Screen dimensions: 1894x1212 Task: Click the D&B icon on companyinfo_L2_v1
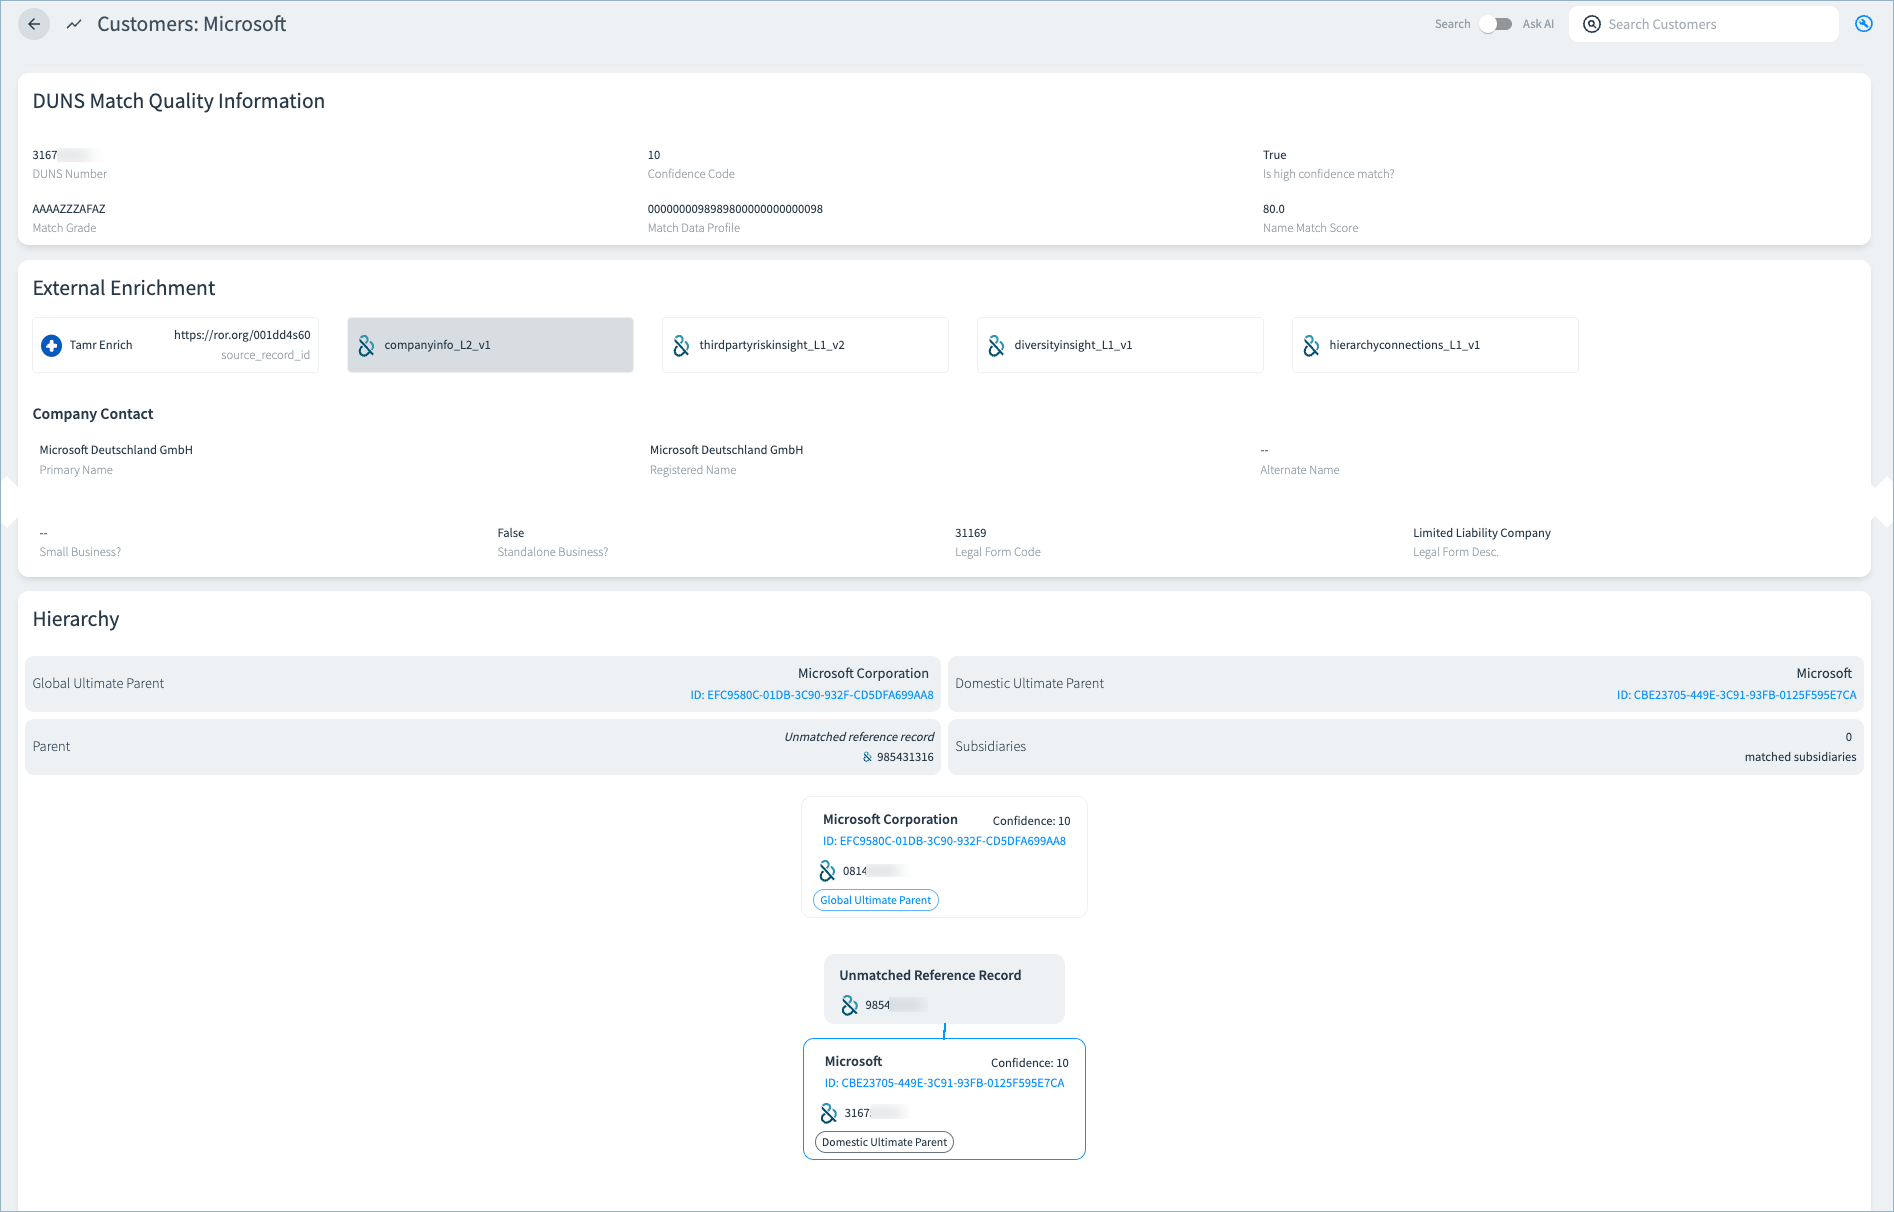point(366,346)
